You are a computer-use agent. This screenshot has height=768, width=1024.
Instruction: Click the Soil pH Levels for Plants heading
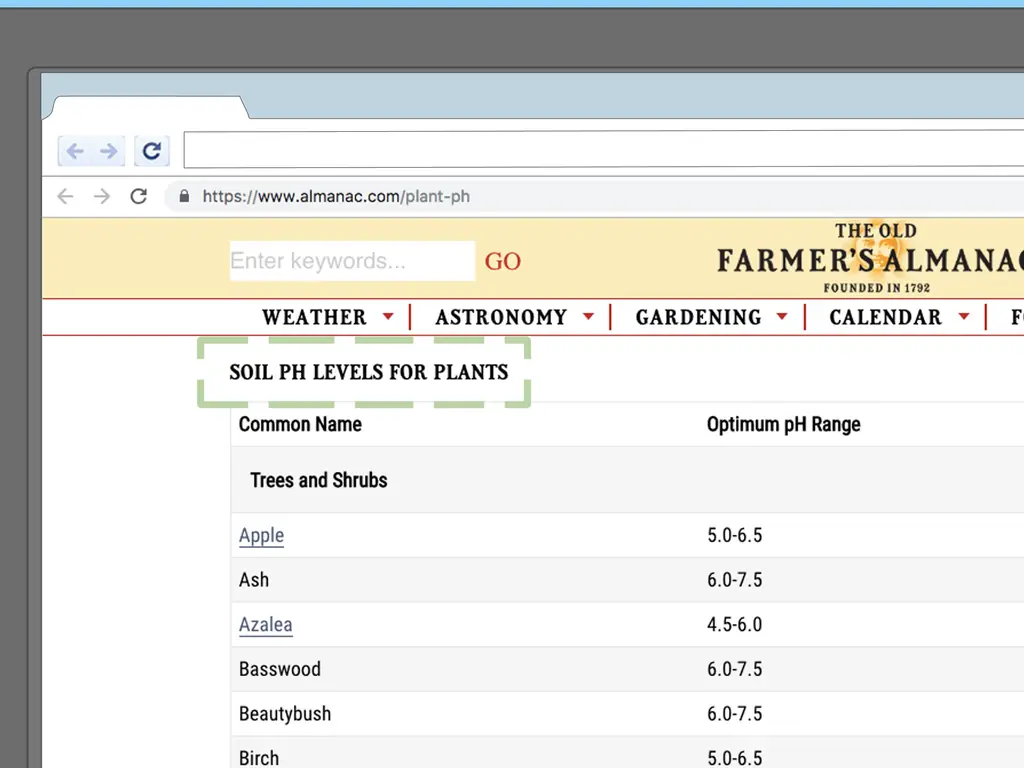(x=368, y=373)
